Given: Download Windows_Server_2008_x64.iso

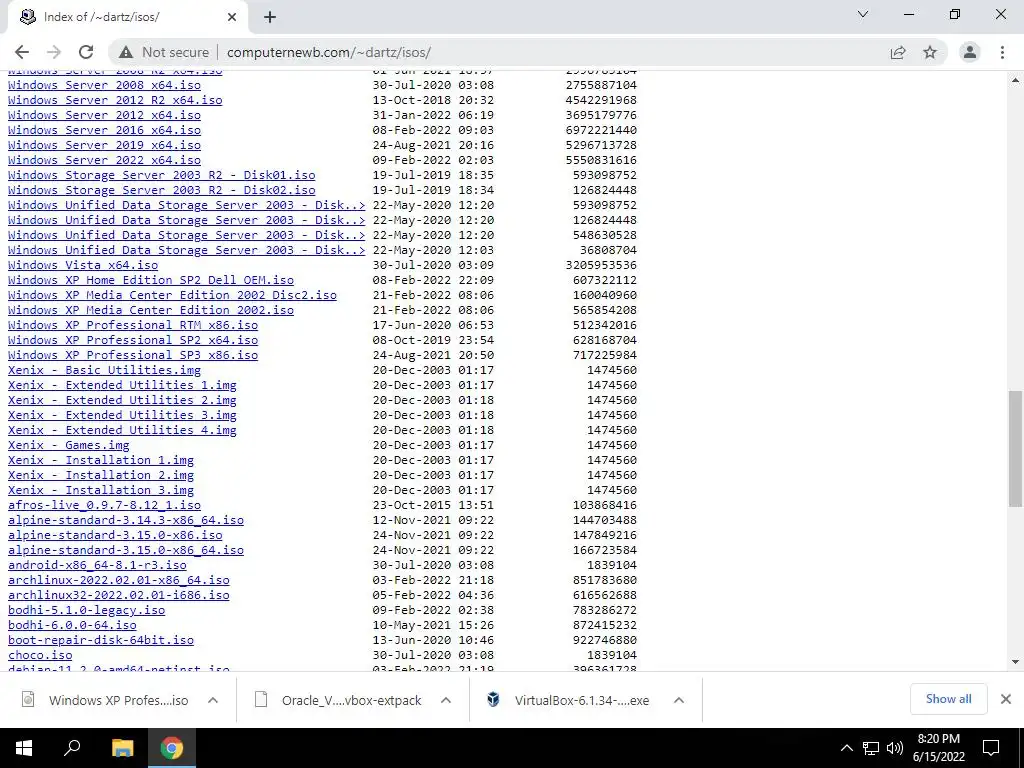Looking at the screenshot, I should [104, 85].
